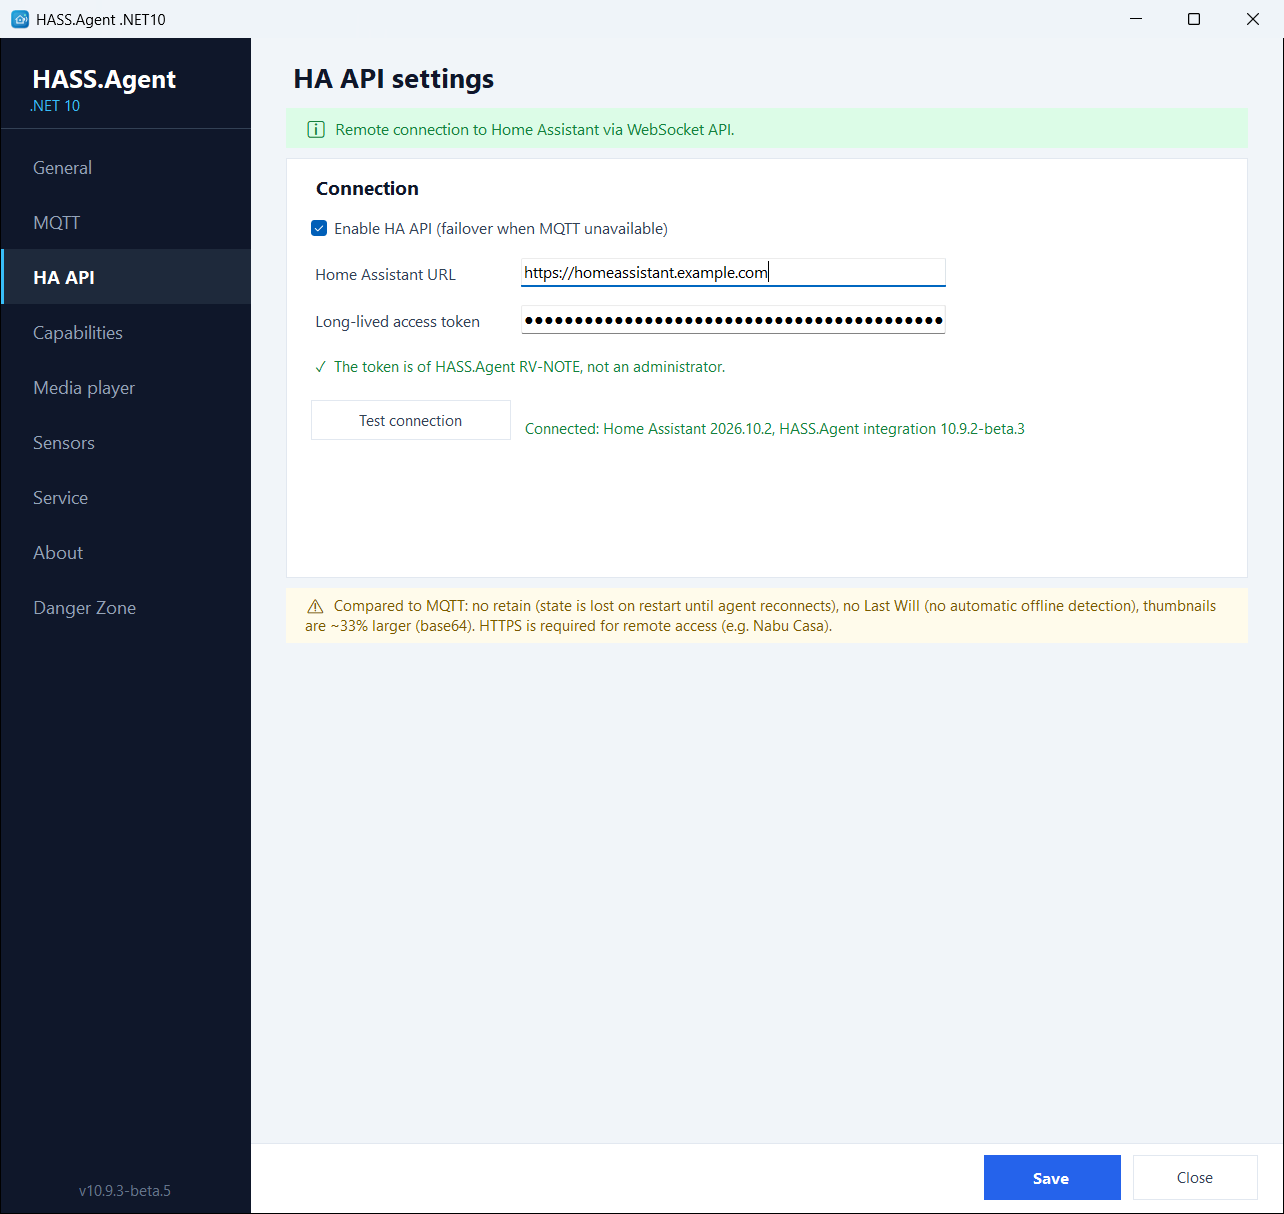This screenshot has width=1284, height=1214.
Task: Open the Danger Zone section
Action: click(x=126, y=607)
